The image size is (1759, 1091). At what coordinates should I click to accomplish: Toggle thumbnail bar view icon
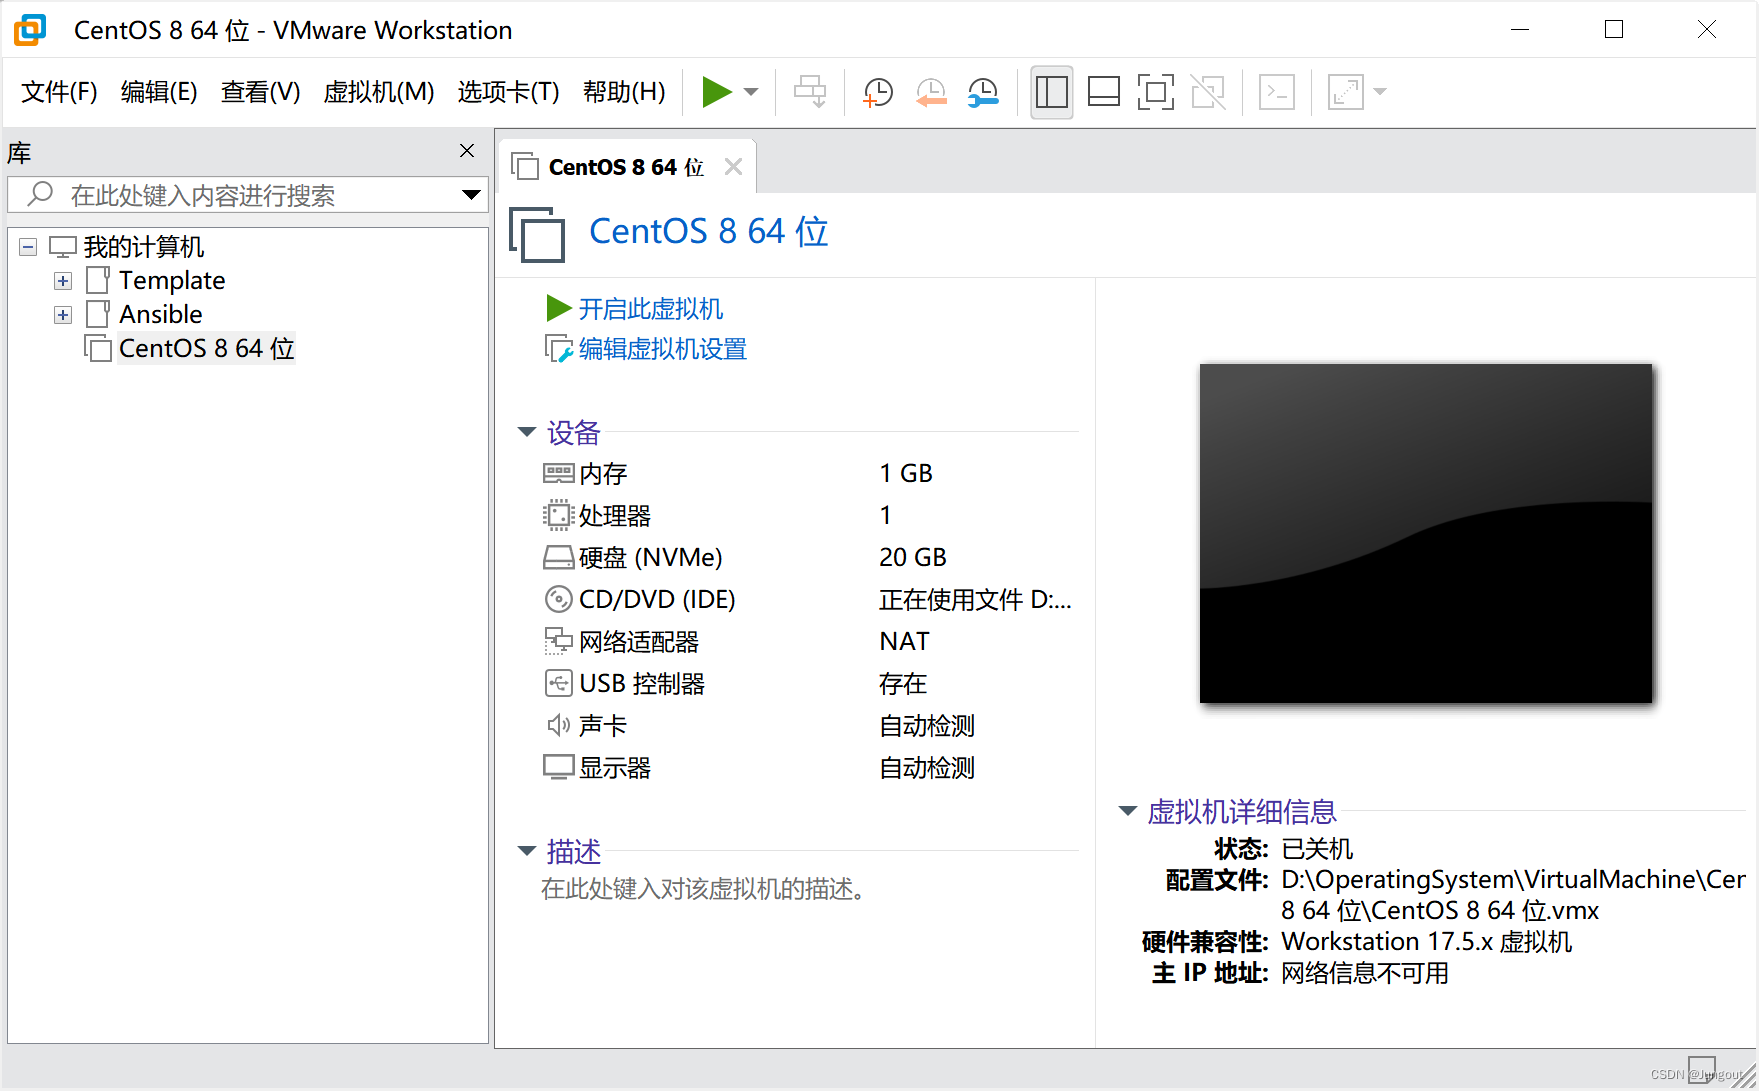[x=1104, y=92]
